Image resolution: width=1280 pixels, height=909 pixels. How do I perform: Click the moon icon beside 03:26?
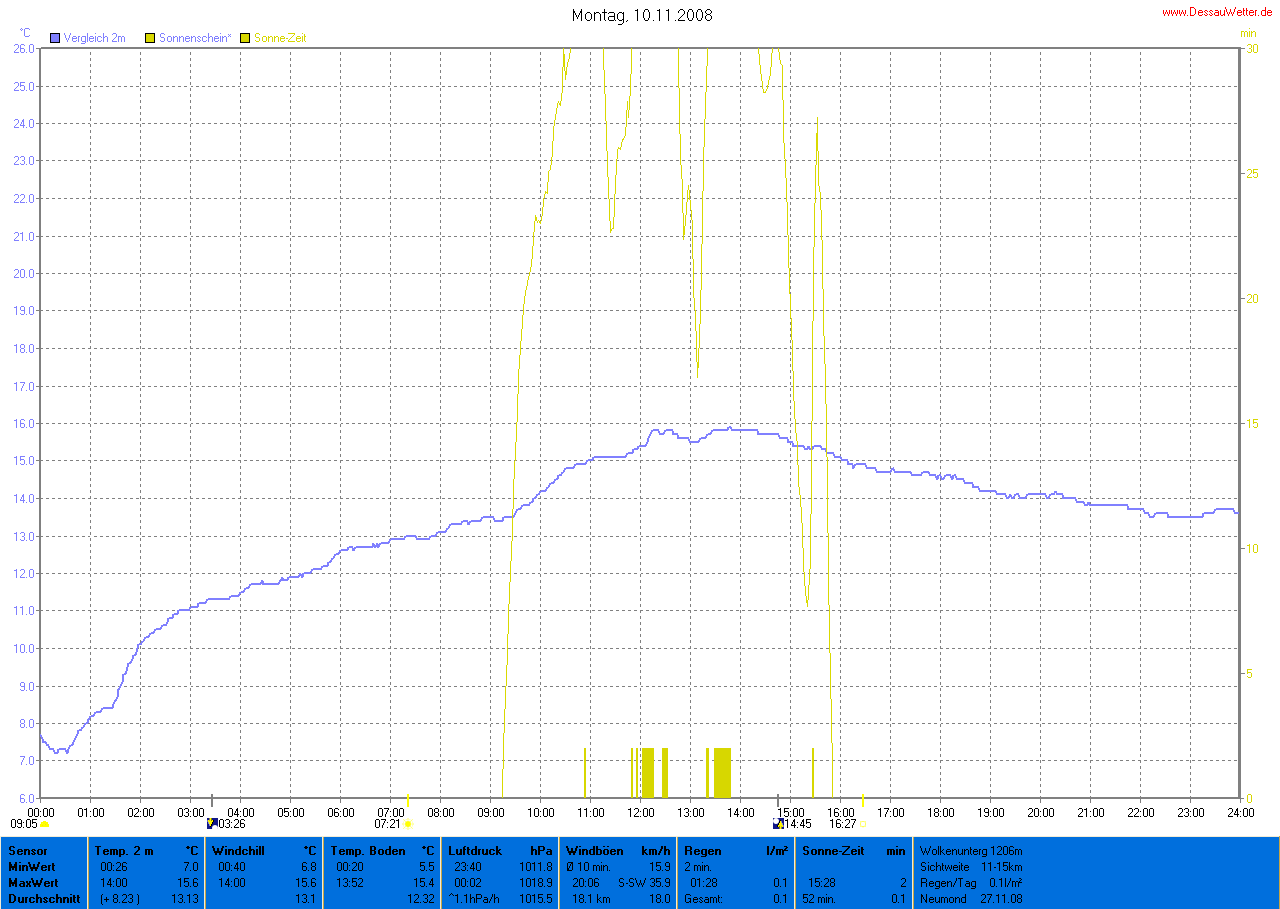(x=211, y=824)
